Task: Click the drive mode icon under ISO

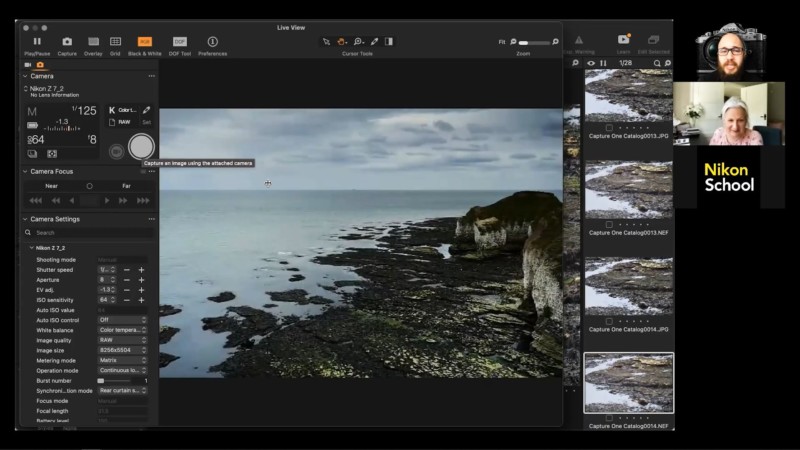Action: point(32,154)
